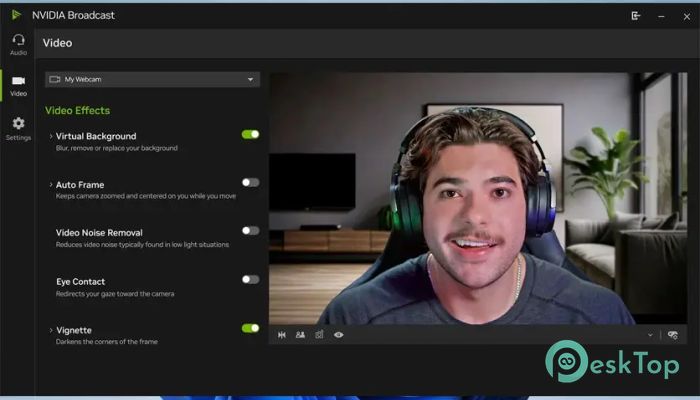The width and height of the screenshot is (700, 400).
Task: Click the Video Effects heading
Action: click(77, 110)
